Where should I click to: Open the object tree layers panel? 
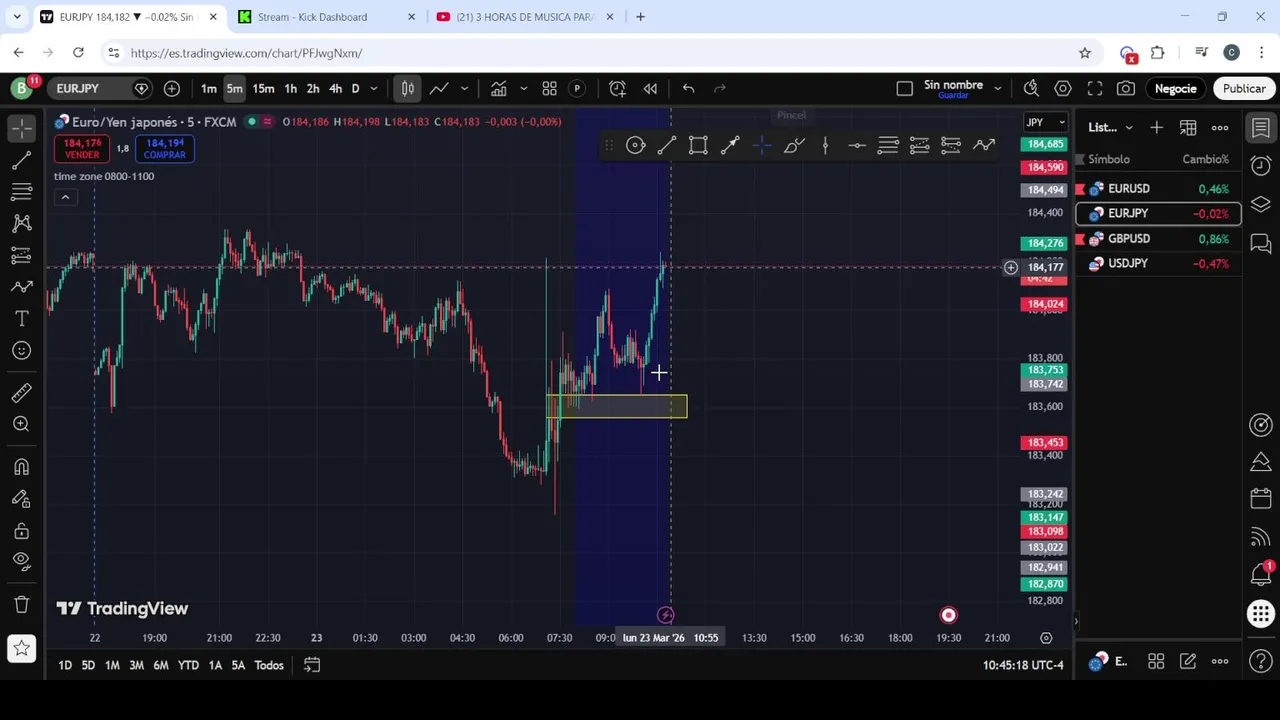(x=1261, y=205)
